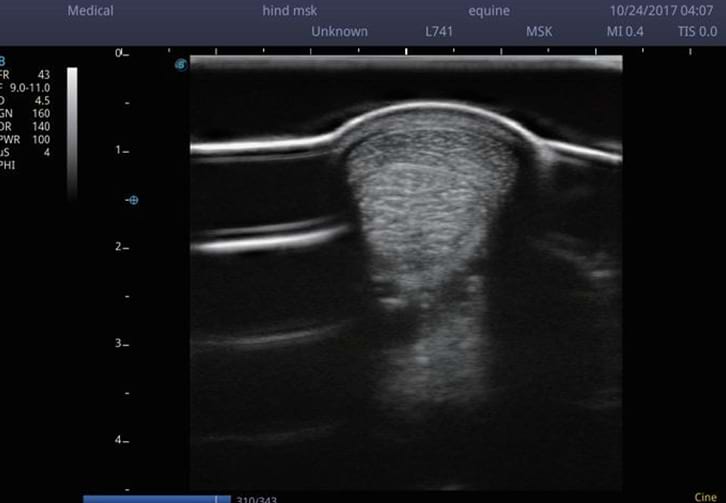Click the 'equine' header label
This screenshot has width=726, height=503.
(488, 11)
